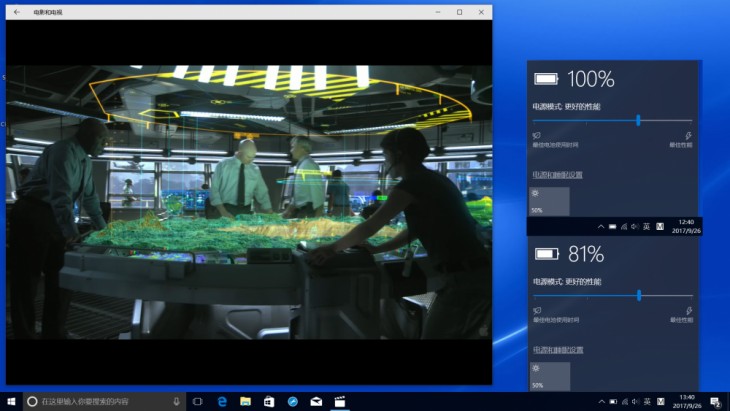Open File Explorer from the taskbar
The image size is (730, 411).
(x=245, y=401)
